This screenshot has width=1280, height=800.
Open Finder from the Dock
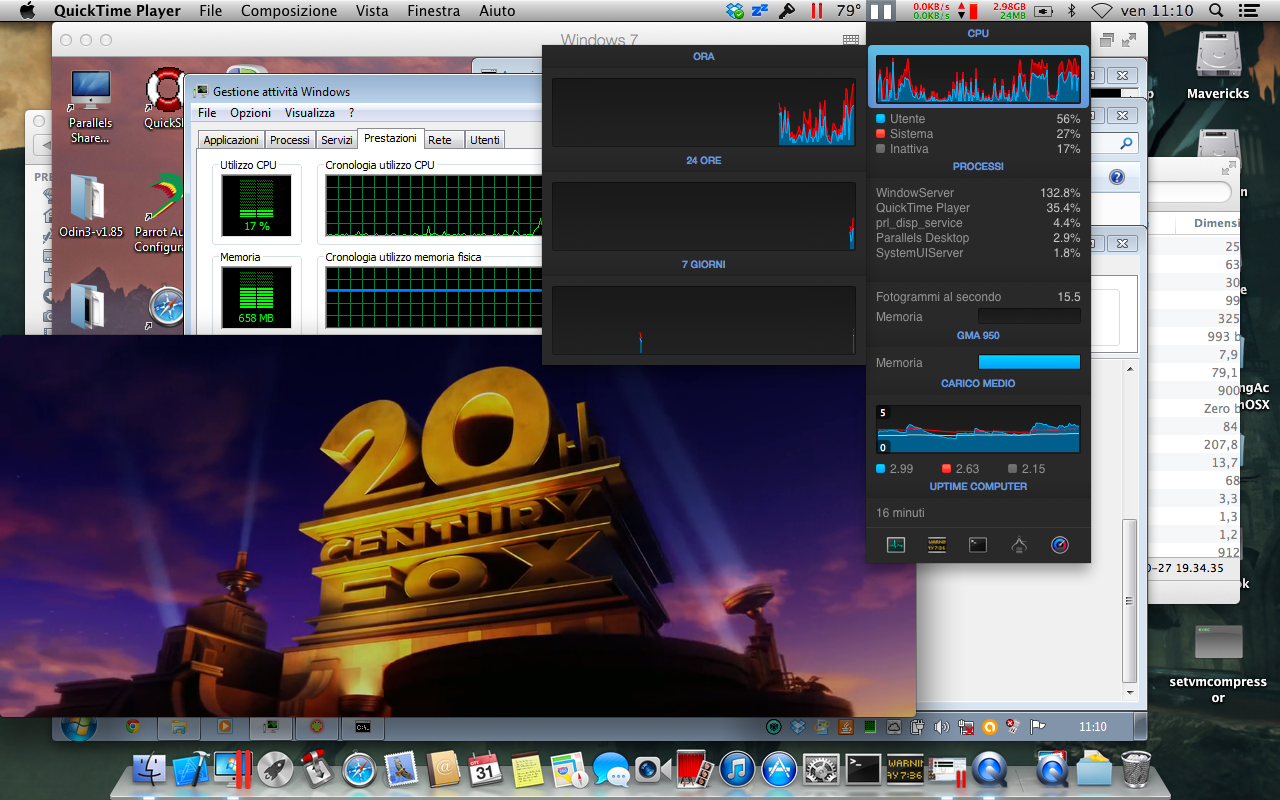pos(149,768)
